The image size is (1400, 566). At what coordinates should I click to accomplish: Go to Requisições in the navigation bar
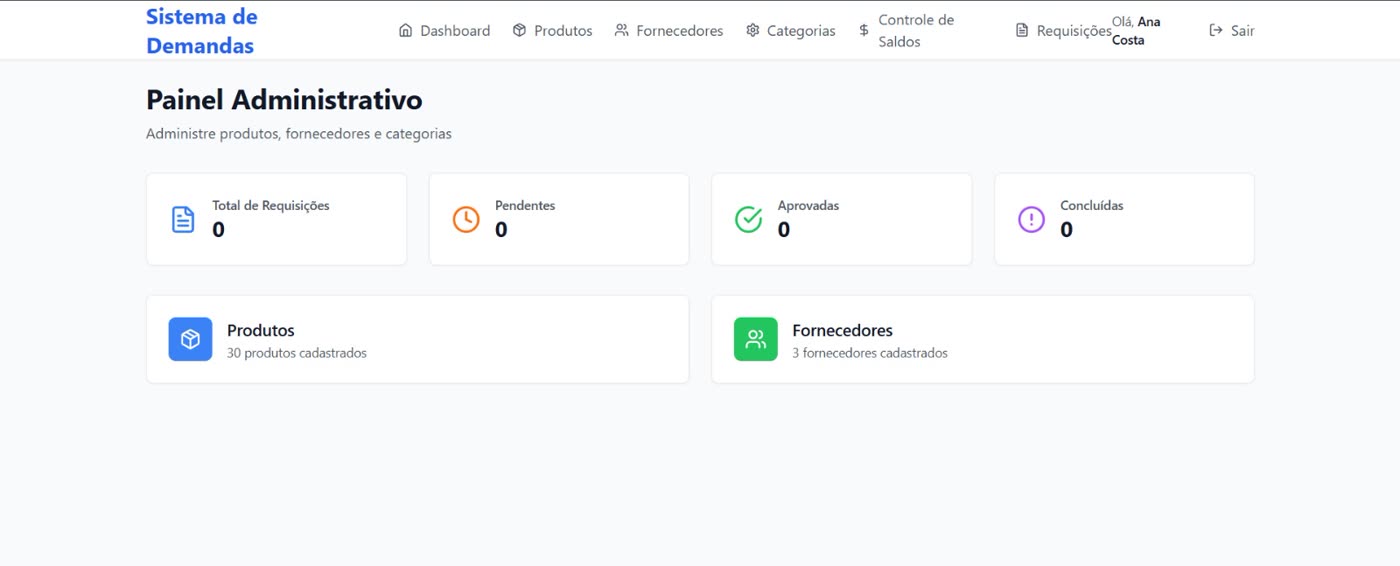click(x=1063, y=30)
